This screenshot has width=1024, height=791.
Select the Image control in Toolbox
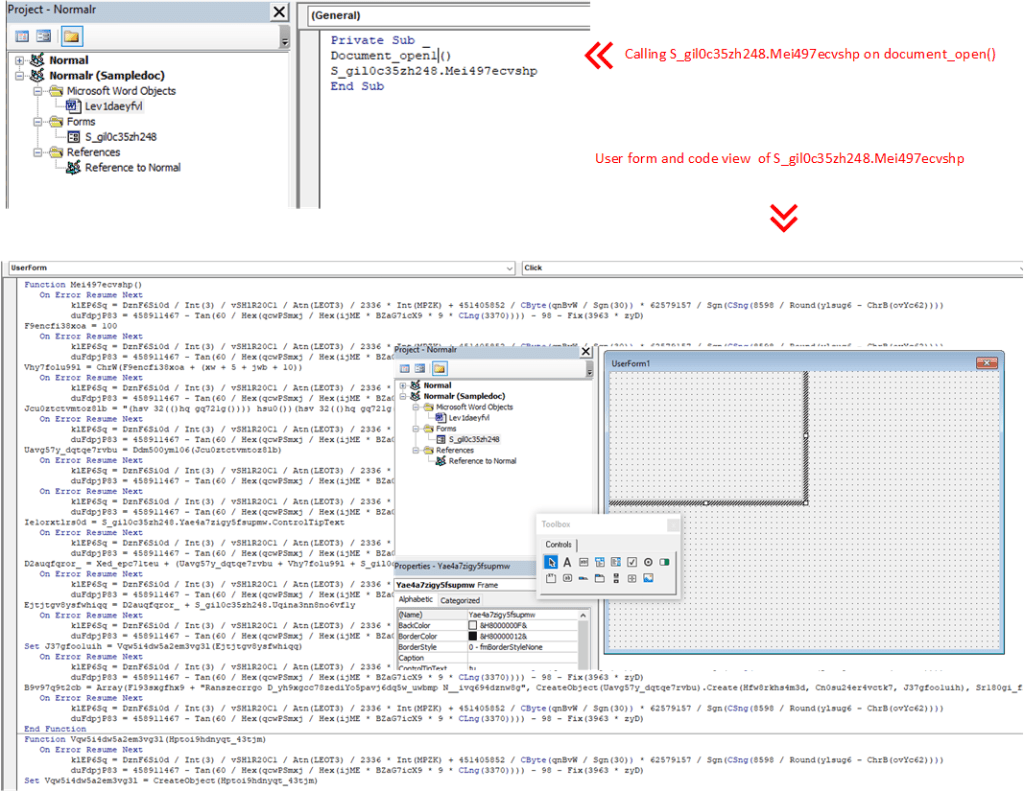tap(648, 578)
